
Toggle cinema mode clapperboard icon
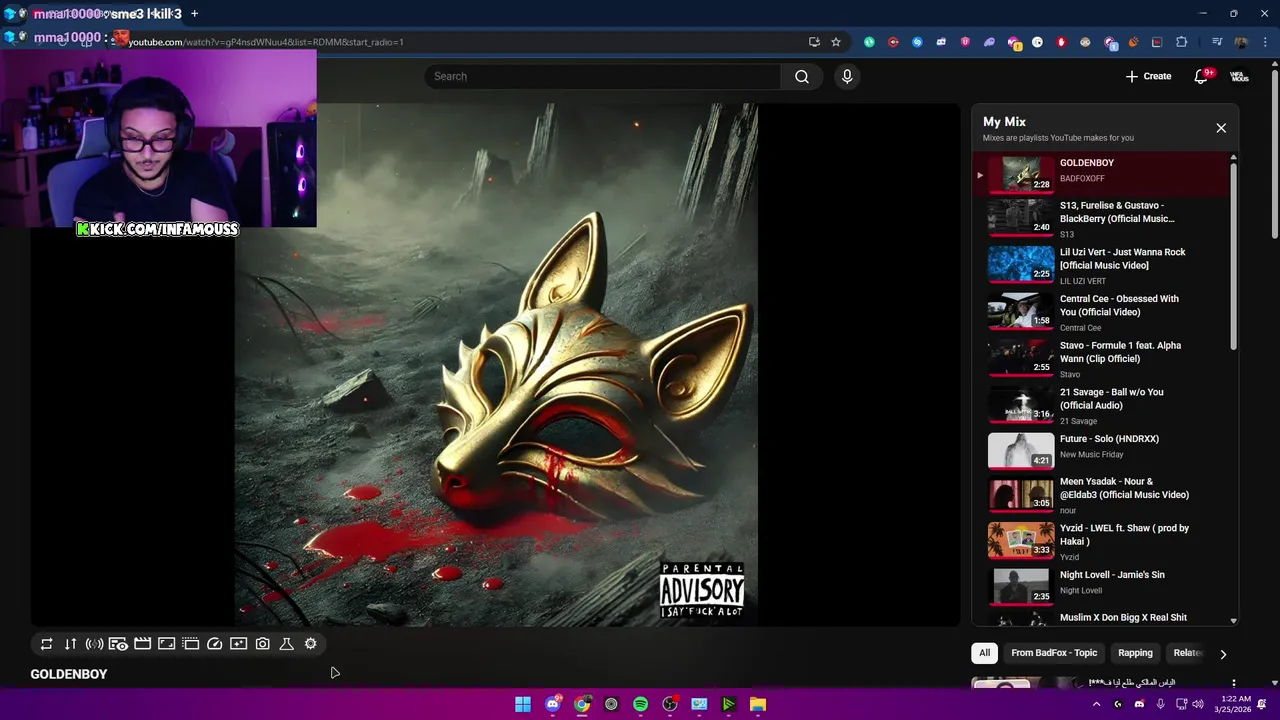[142, 644]
